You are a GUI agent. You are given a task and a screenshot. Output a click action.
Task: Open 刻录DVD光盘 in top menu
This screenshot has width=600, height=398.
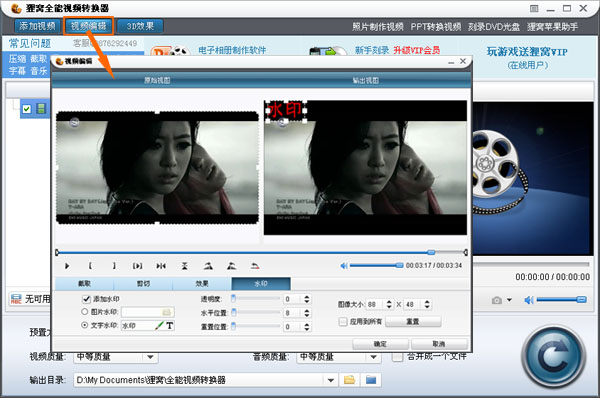(x=494, y=27)
